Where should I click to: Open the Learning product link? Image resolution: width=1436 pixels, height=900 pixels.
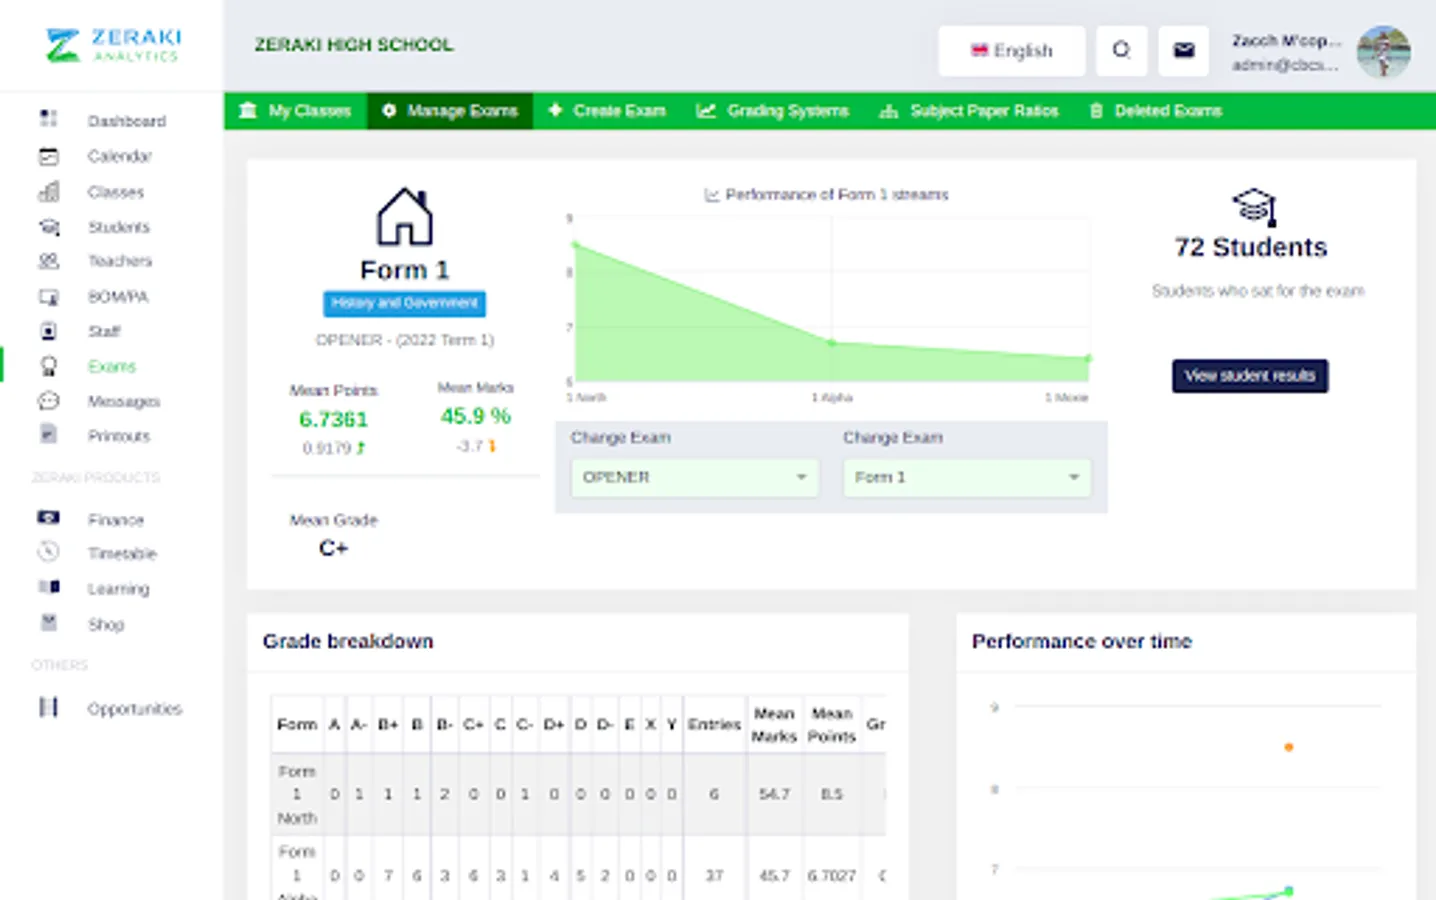click(x=118, y=589)
